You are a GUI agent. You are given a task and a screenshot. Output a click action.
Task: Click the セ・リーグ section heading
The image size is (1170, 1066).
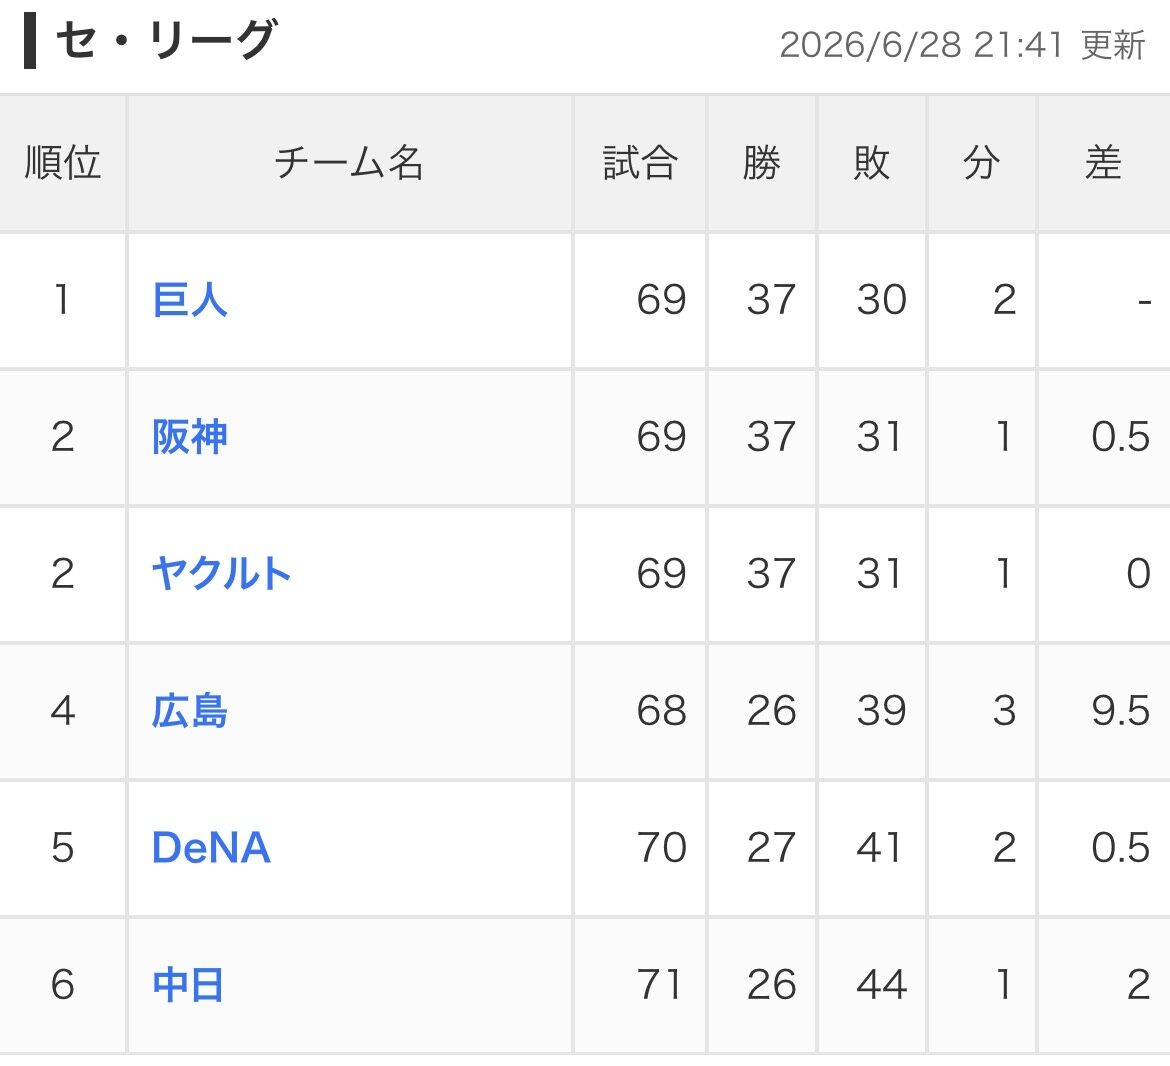[x=166, y=40]
